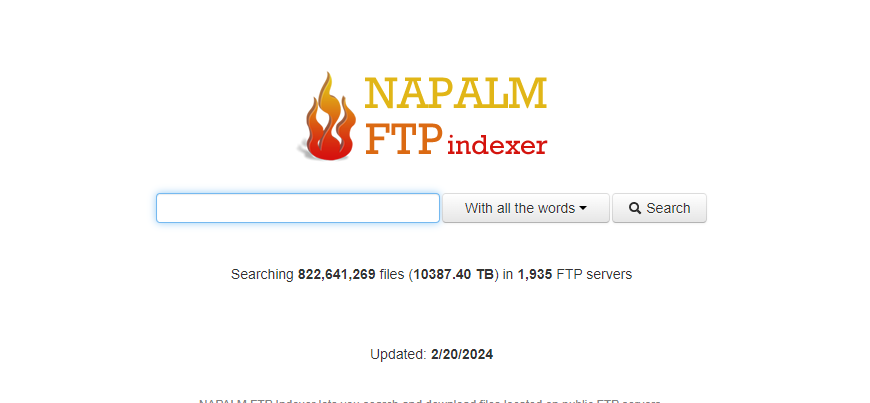Click the Updated: label
Viewport: 870px width, 403px height.
pos(398,354)
